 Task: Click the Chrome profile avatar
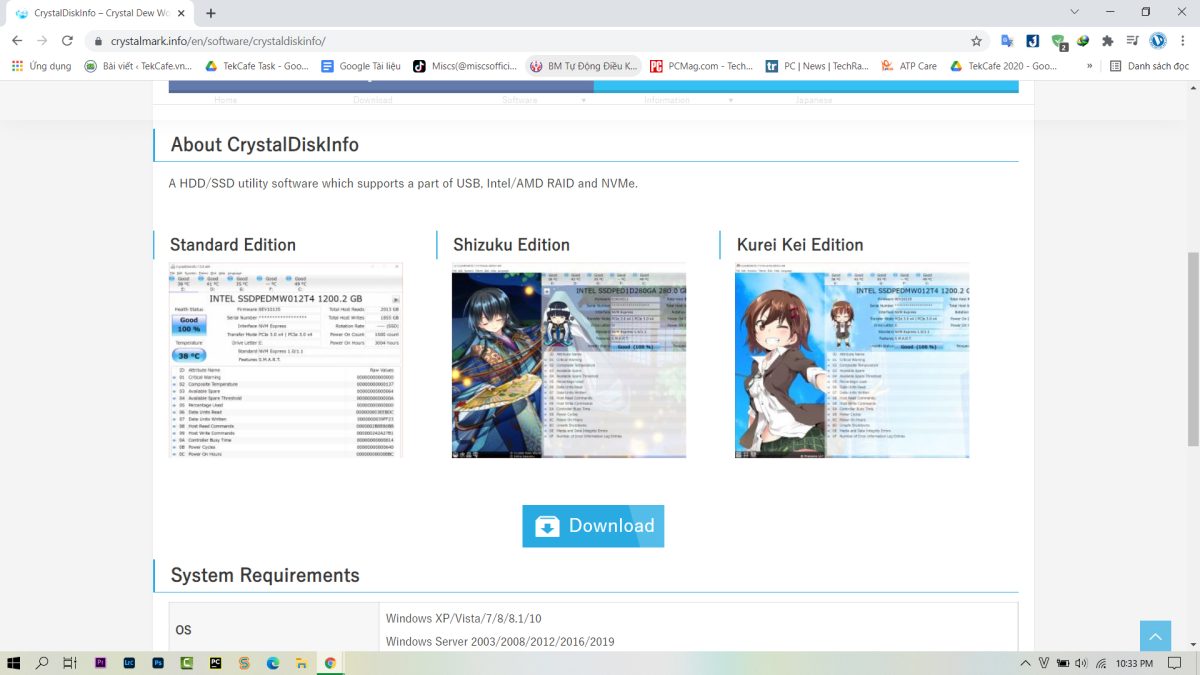[1158, 41]
